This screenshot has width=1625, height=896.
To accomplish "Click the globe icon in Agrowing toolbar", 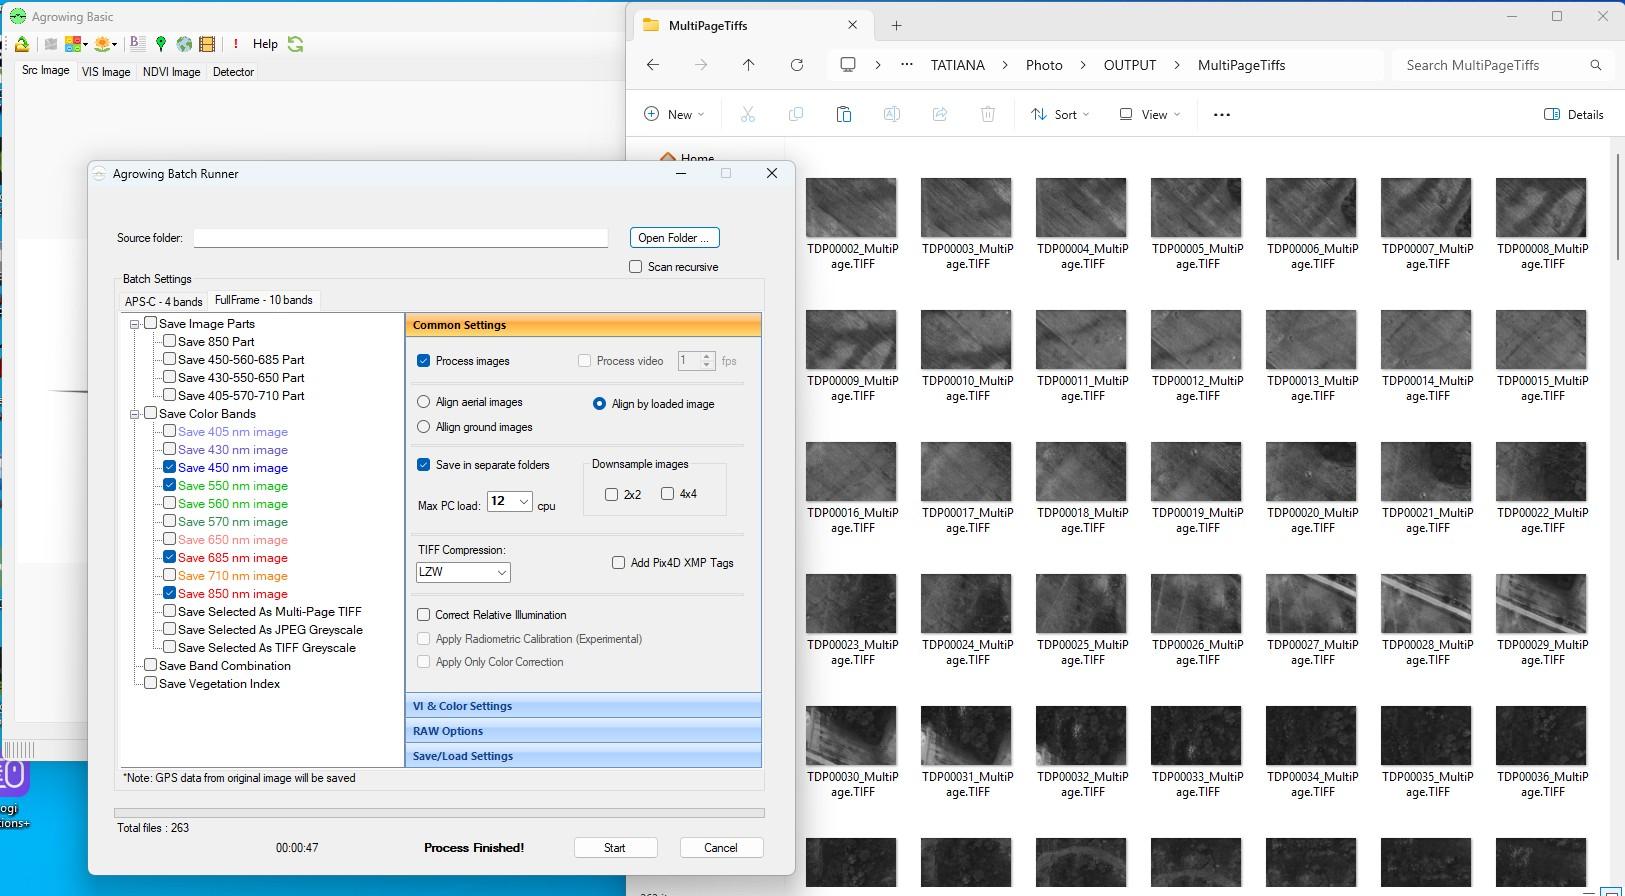I will pos(184,44).
